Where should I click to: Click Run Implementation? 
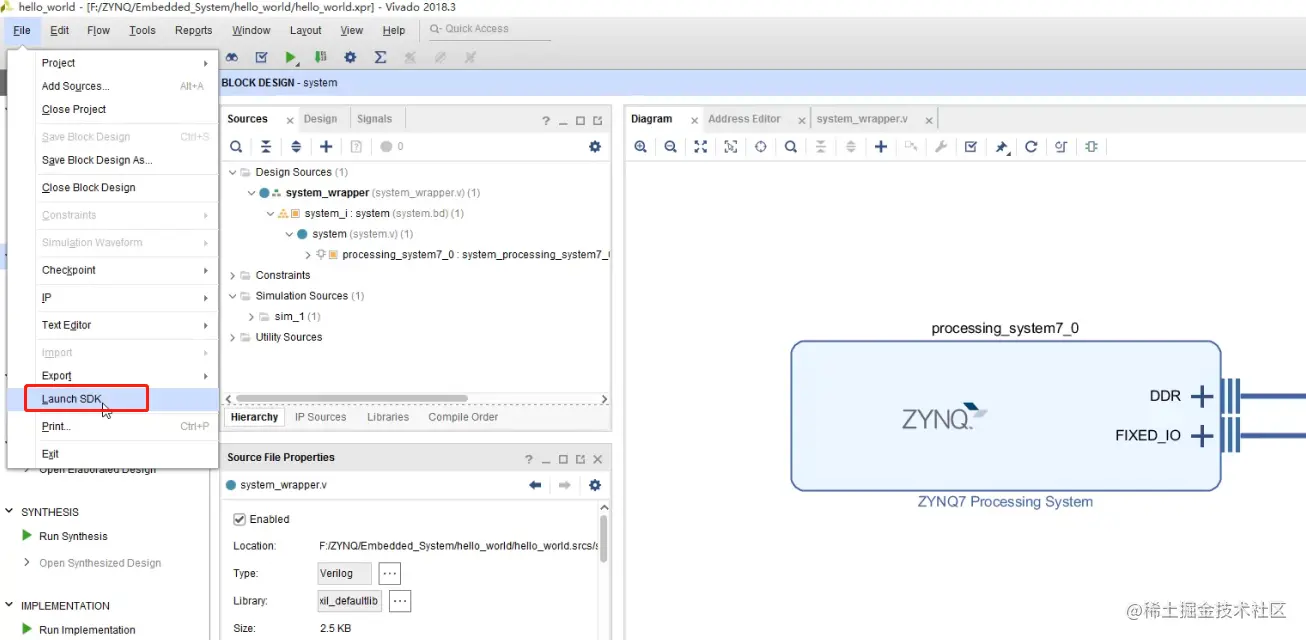(87, 630)
